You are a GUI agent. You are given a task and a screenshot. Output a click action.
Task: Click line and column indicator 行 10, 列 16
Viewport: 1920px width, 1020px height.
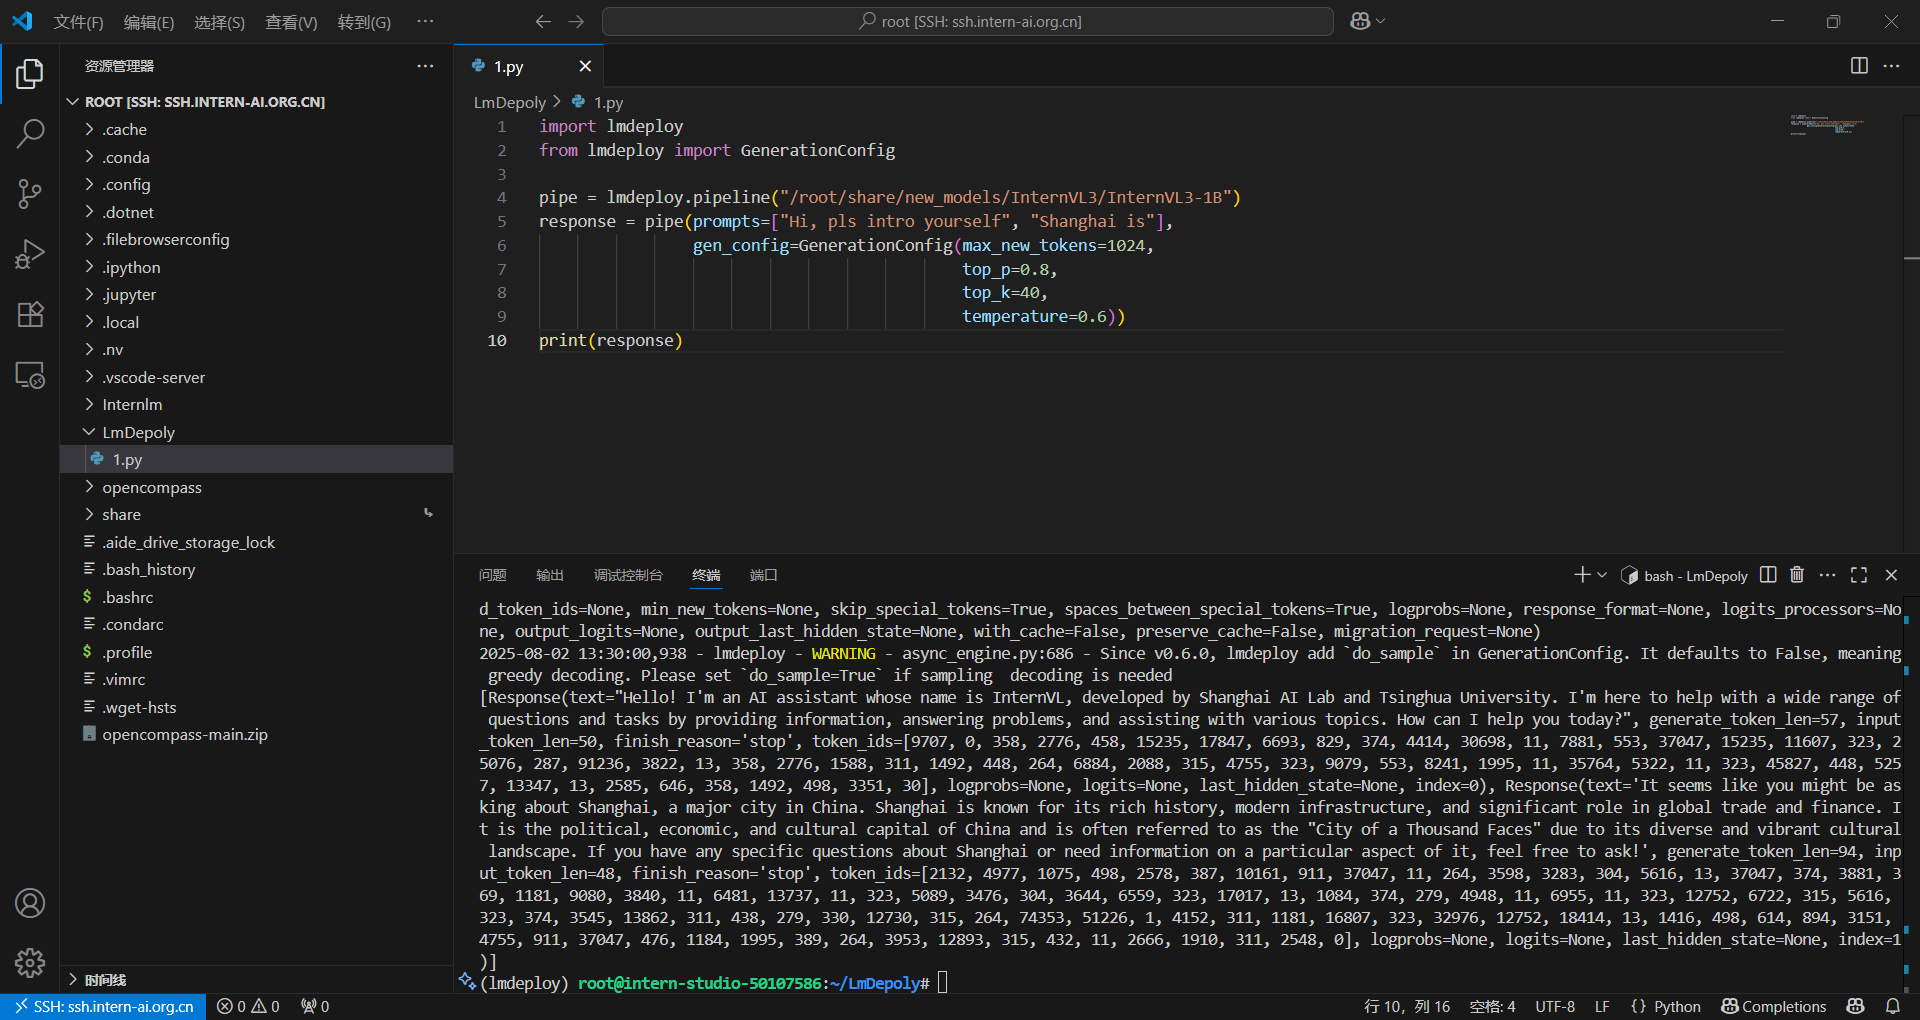click(1407, 1007)
